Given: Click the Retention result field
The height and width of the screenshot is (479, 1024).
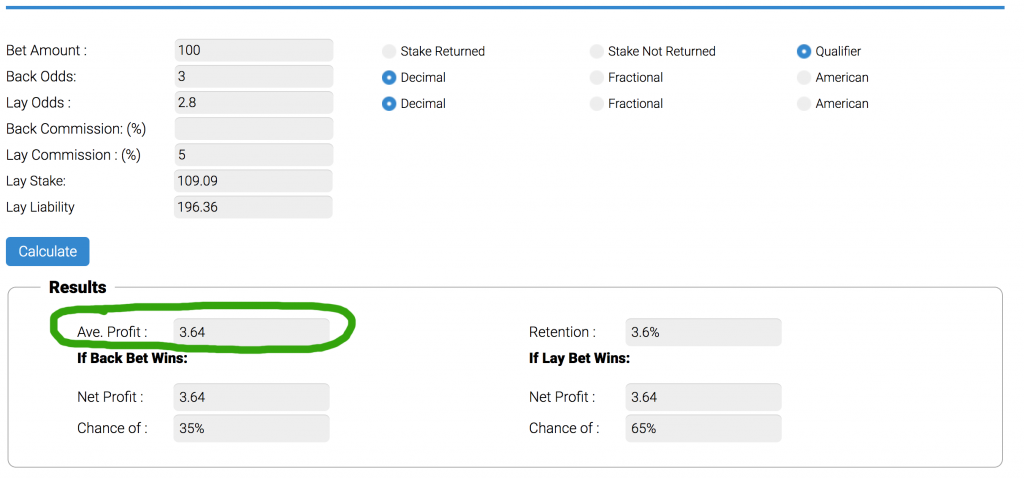Looking at the screenshot, I should pyautogui.click(x=703, y=332).
